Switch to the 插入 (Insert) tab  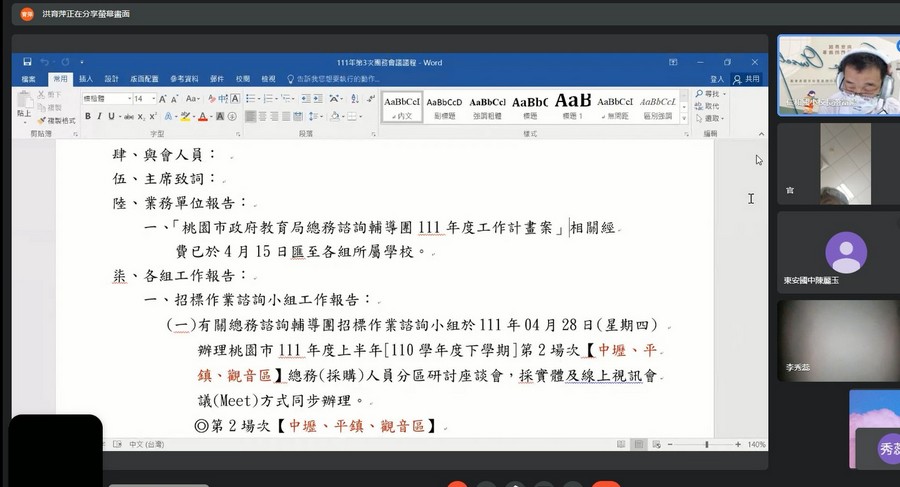coord(86,79)
